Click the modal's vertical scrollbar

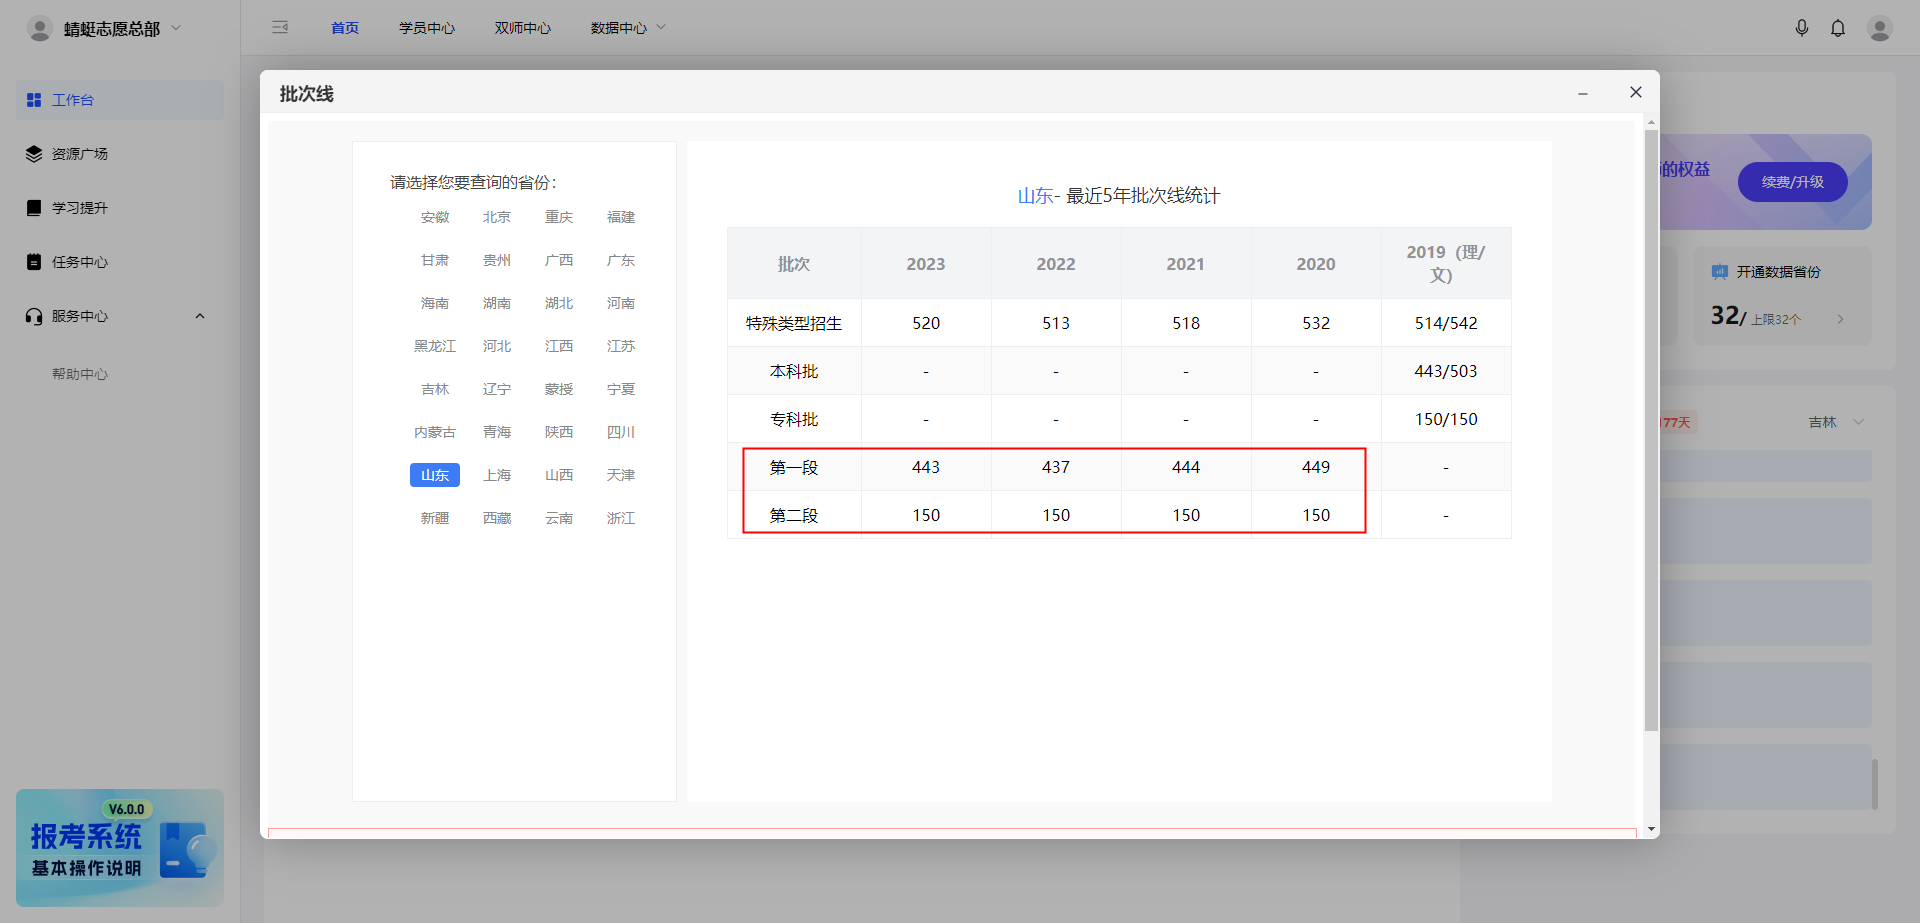(x=1650, y=450)
